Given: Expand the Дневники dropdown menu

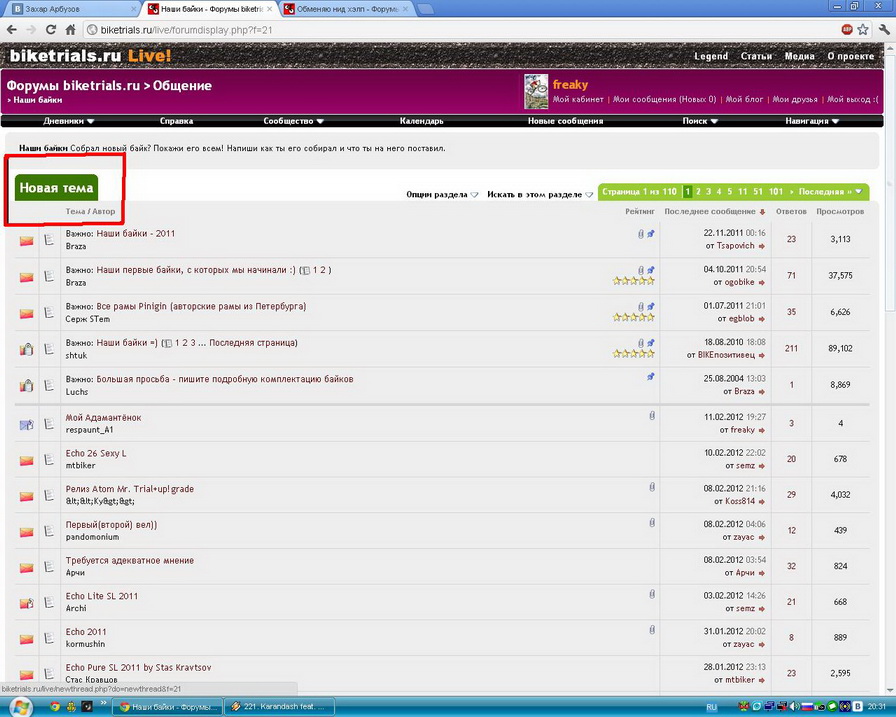Looking at the screenshot, I should (69, 121).
